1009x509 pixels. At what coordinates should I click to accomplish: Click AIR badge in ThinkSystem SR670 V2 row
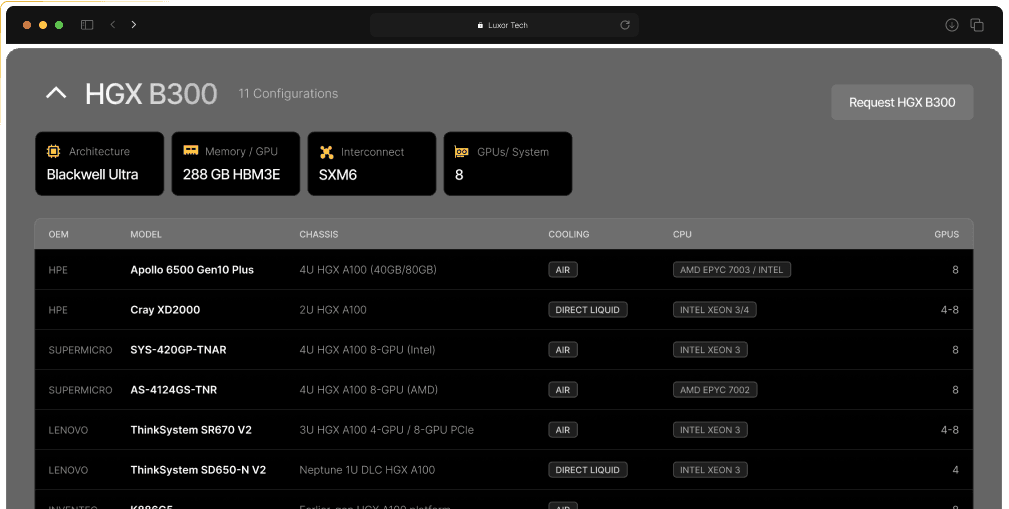tap(563, 430)
